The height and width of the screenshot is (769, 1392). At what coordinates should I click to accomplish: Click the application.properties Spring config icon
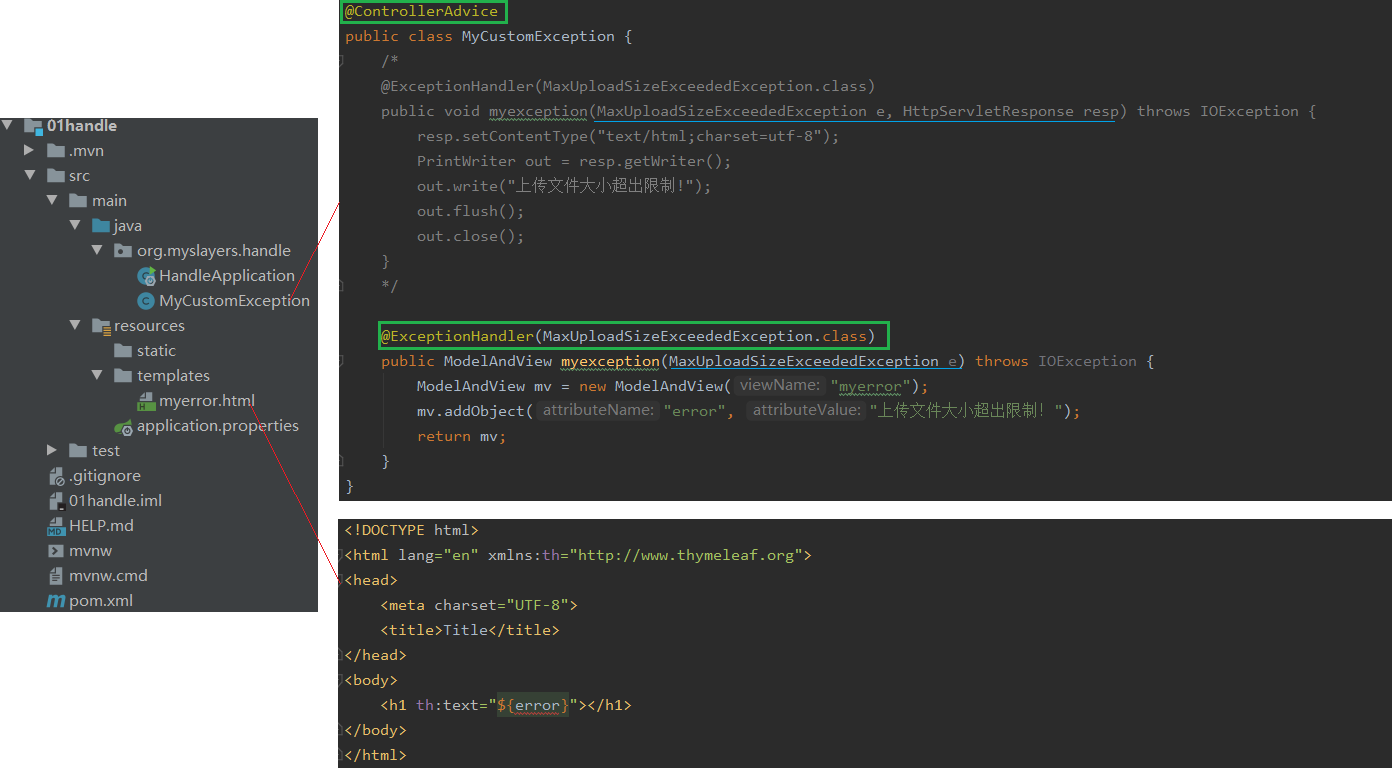(x=124, y=427)
